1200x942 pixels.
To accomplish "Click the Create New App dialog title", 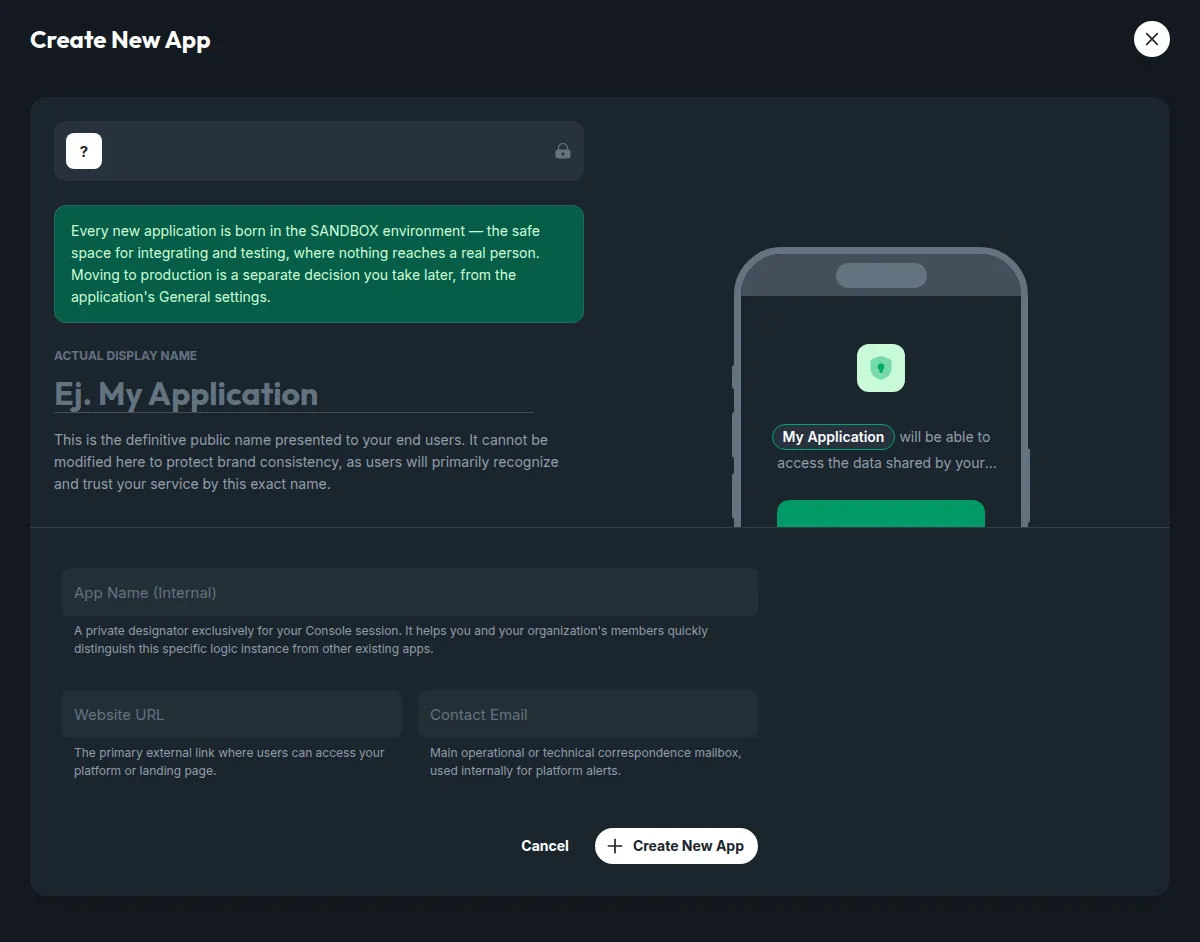I will [120, 40].
